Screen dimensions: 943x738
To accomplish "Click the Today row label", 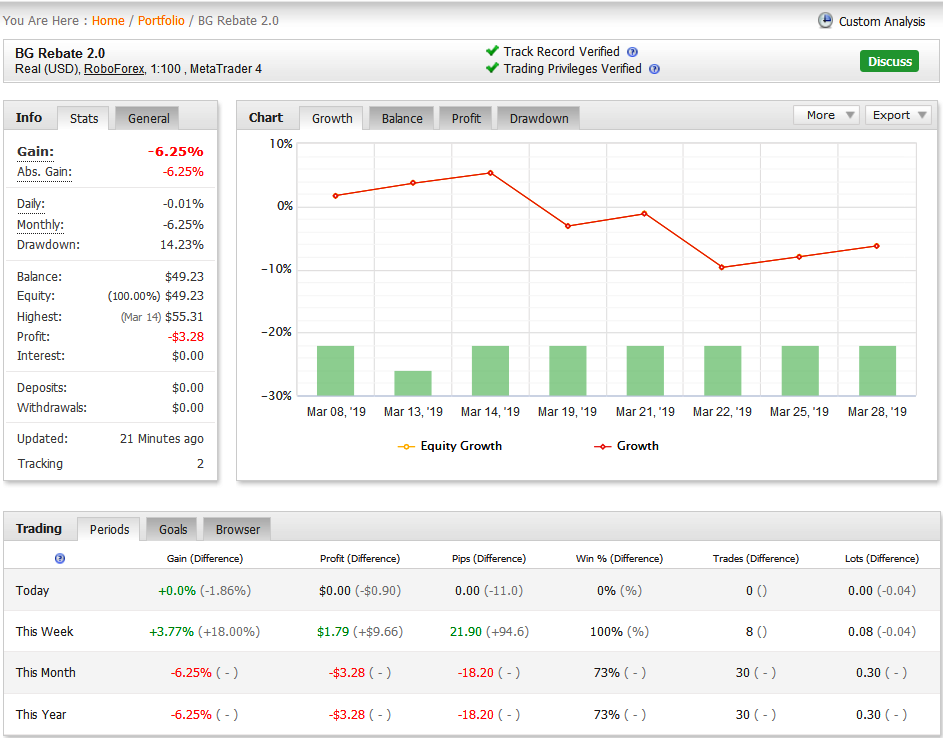I will click(x=32, y=591).
